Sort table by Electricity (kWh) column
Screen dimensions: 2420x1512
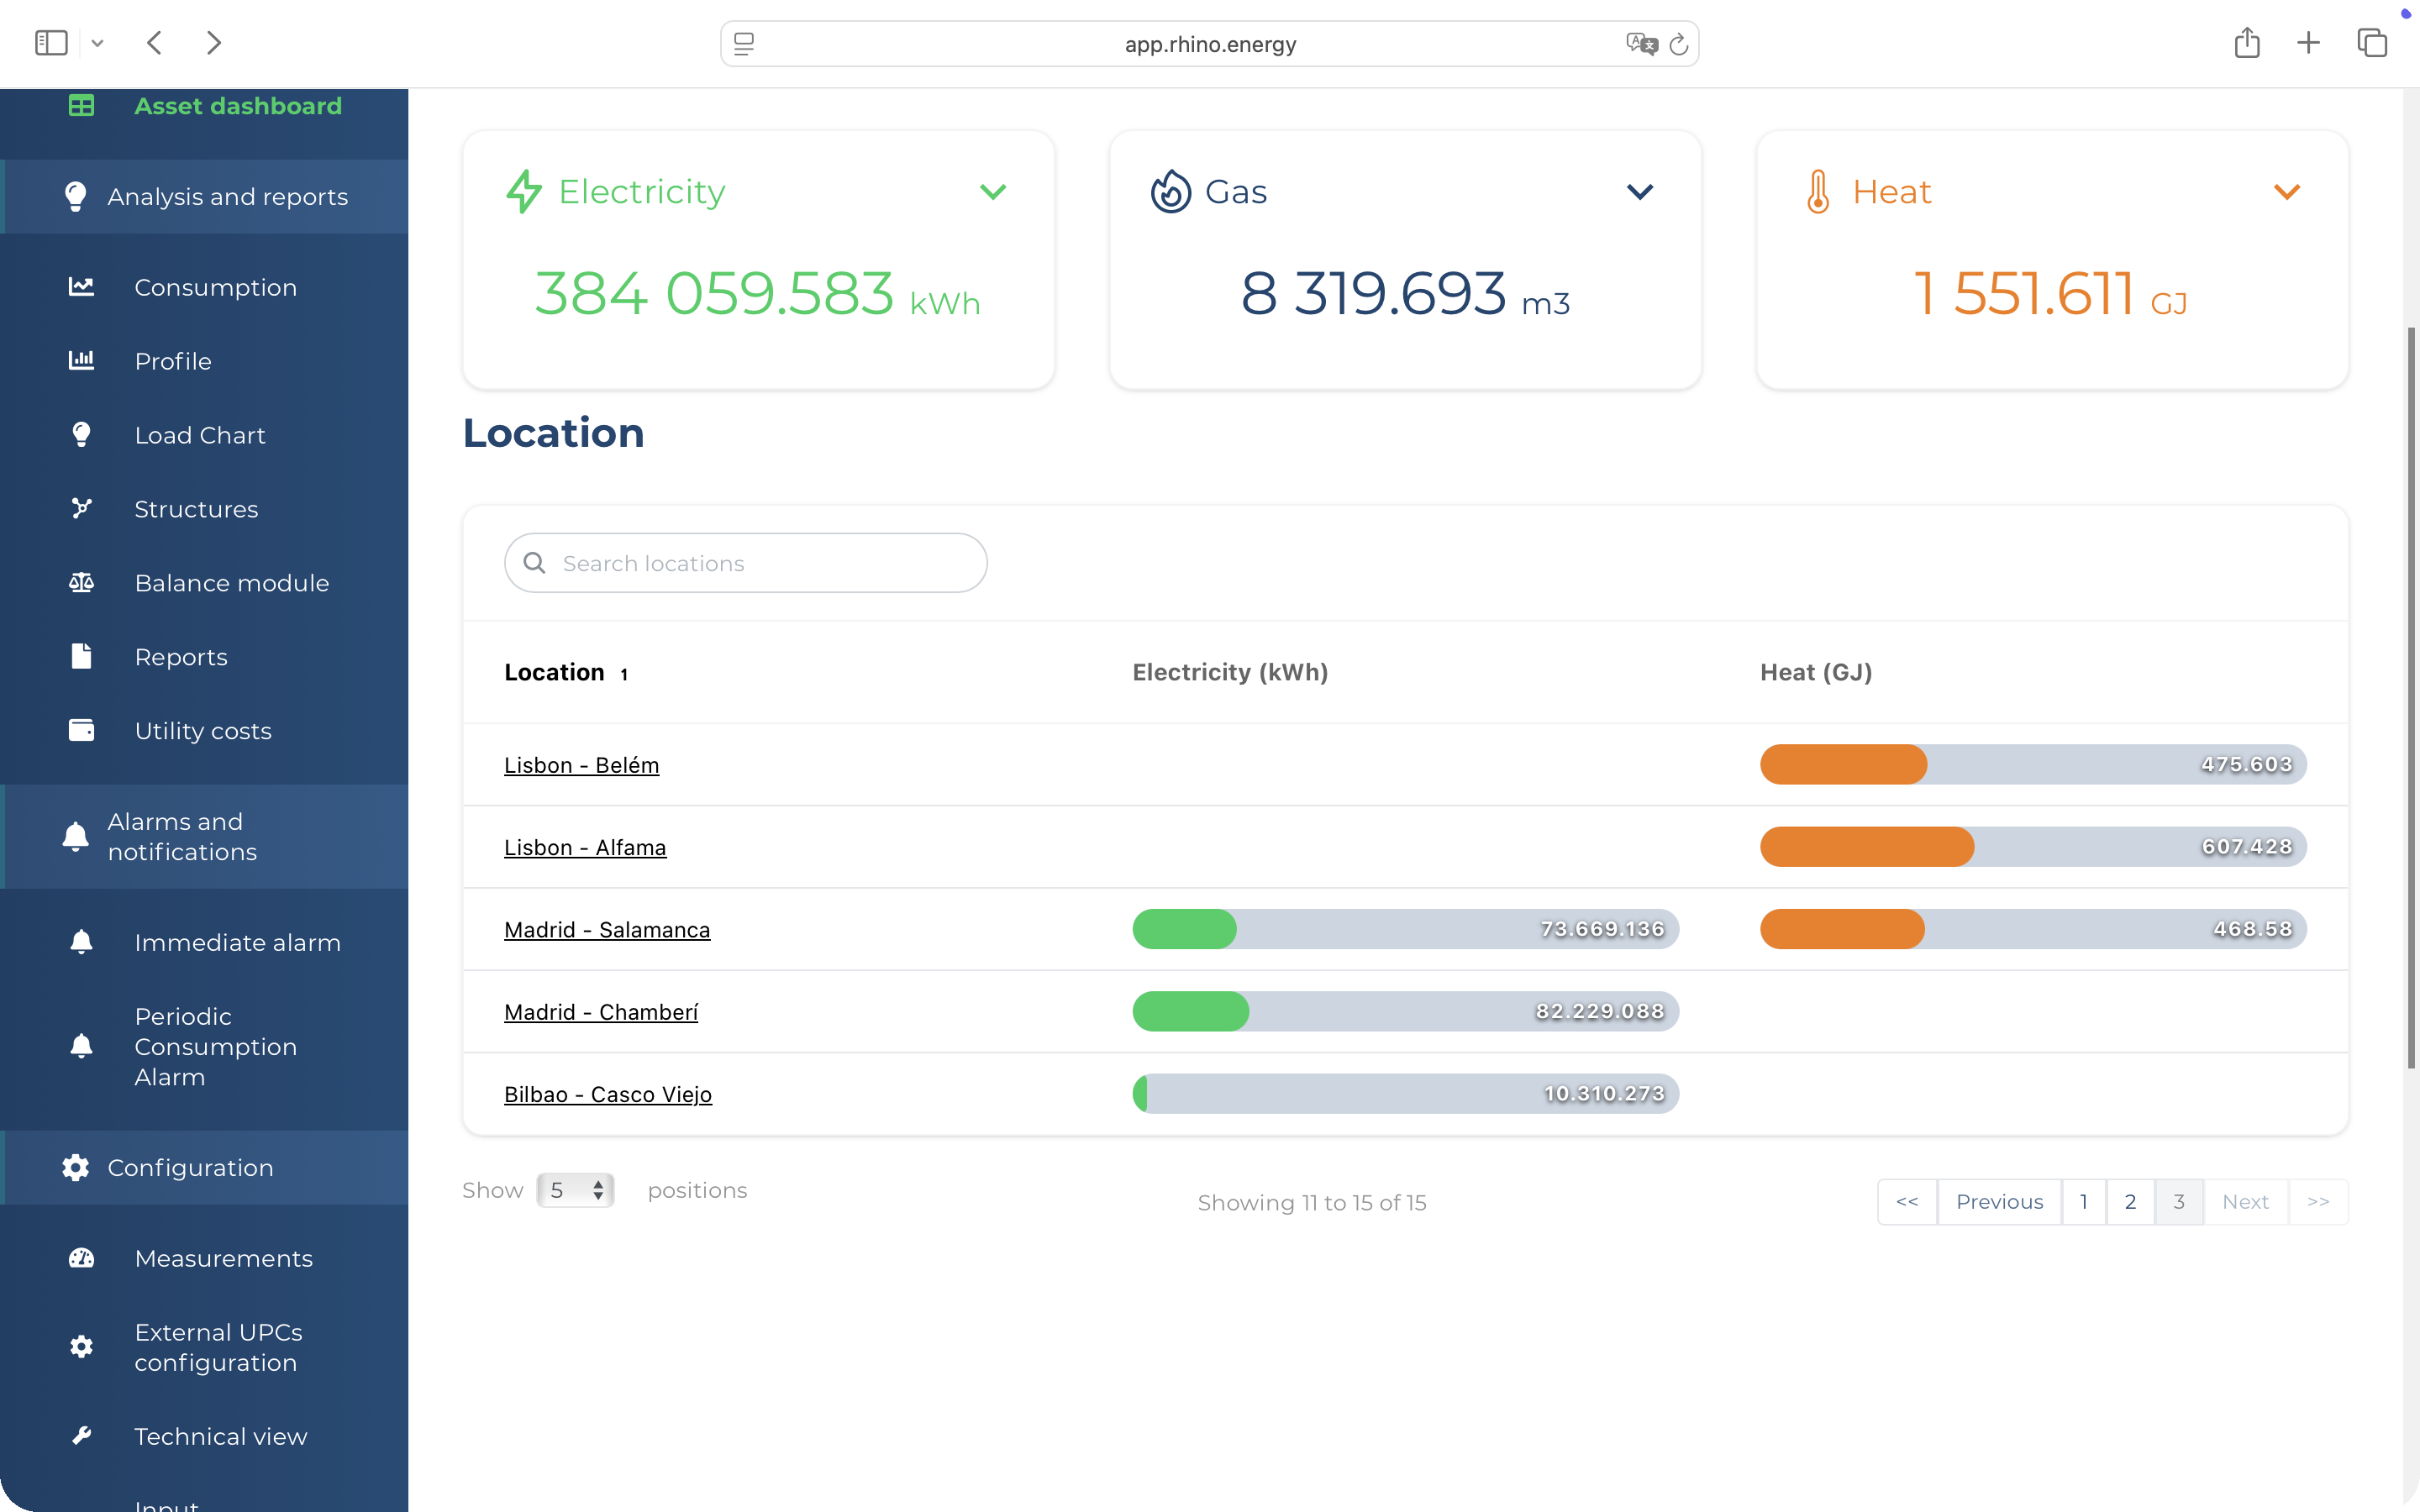point(1230,672)
